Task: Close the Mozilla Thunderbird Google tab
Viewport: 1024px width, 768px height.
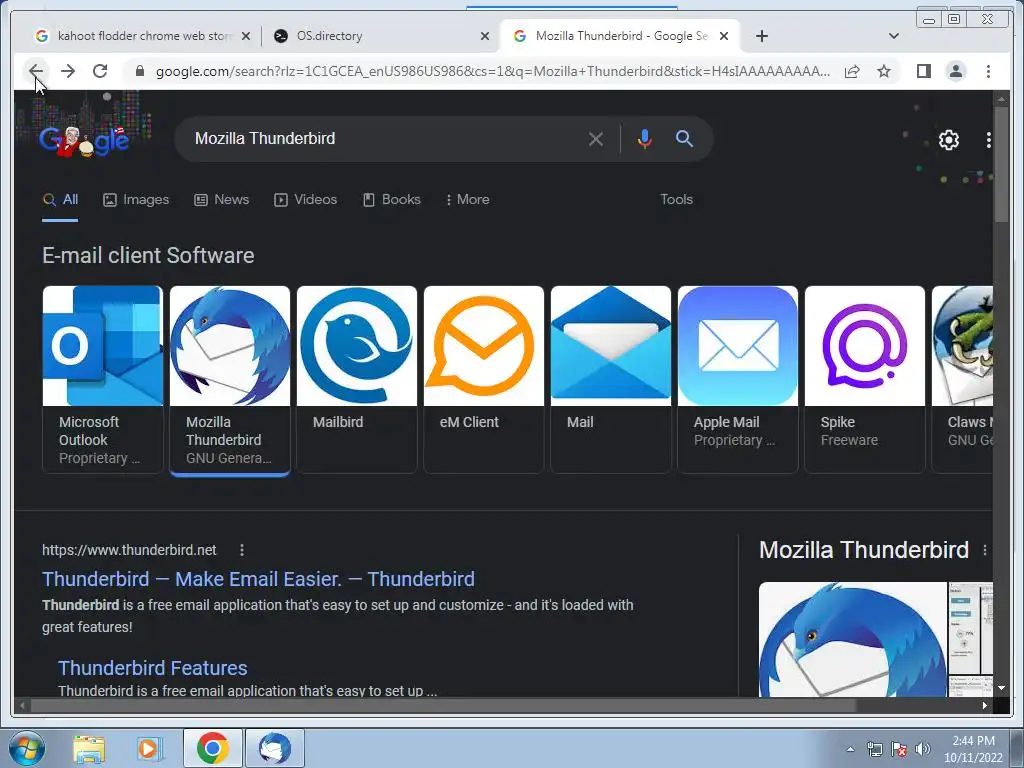Action: click(x=724, y=36)
